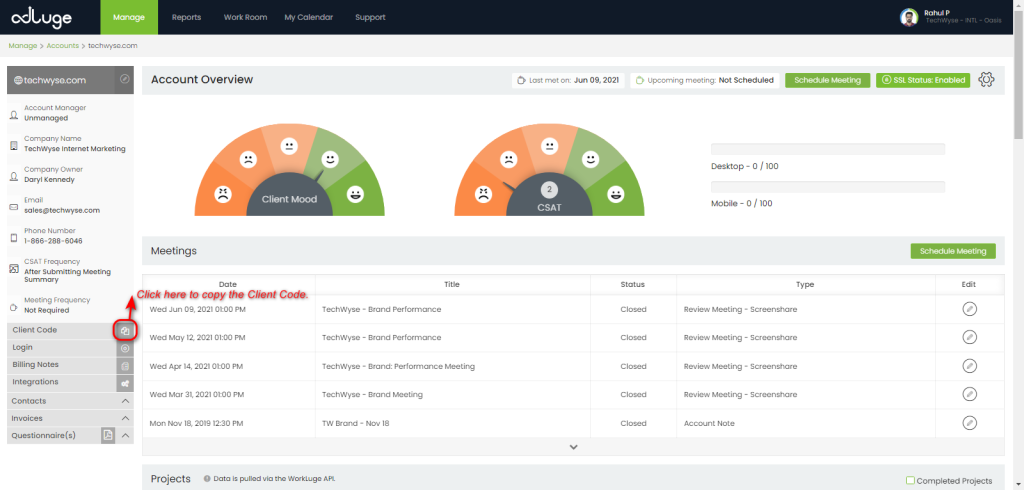This screenshot has width=1024, height=490.
Task: Collapse the Invoices section
Action: 125,418
